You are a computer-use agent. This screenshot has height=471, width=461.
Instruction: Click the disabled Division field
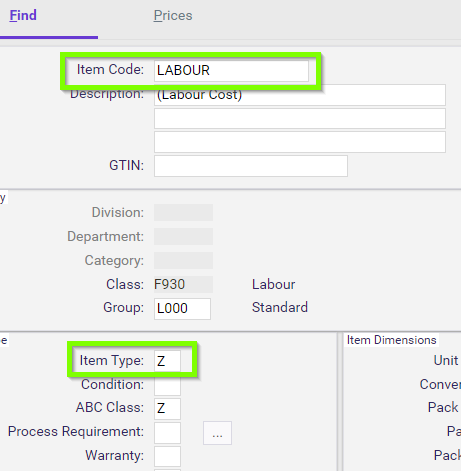tap(183, 212)
